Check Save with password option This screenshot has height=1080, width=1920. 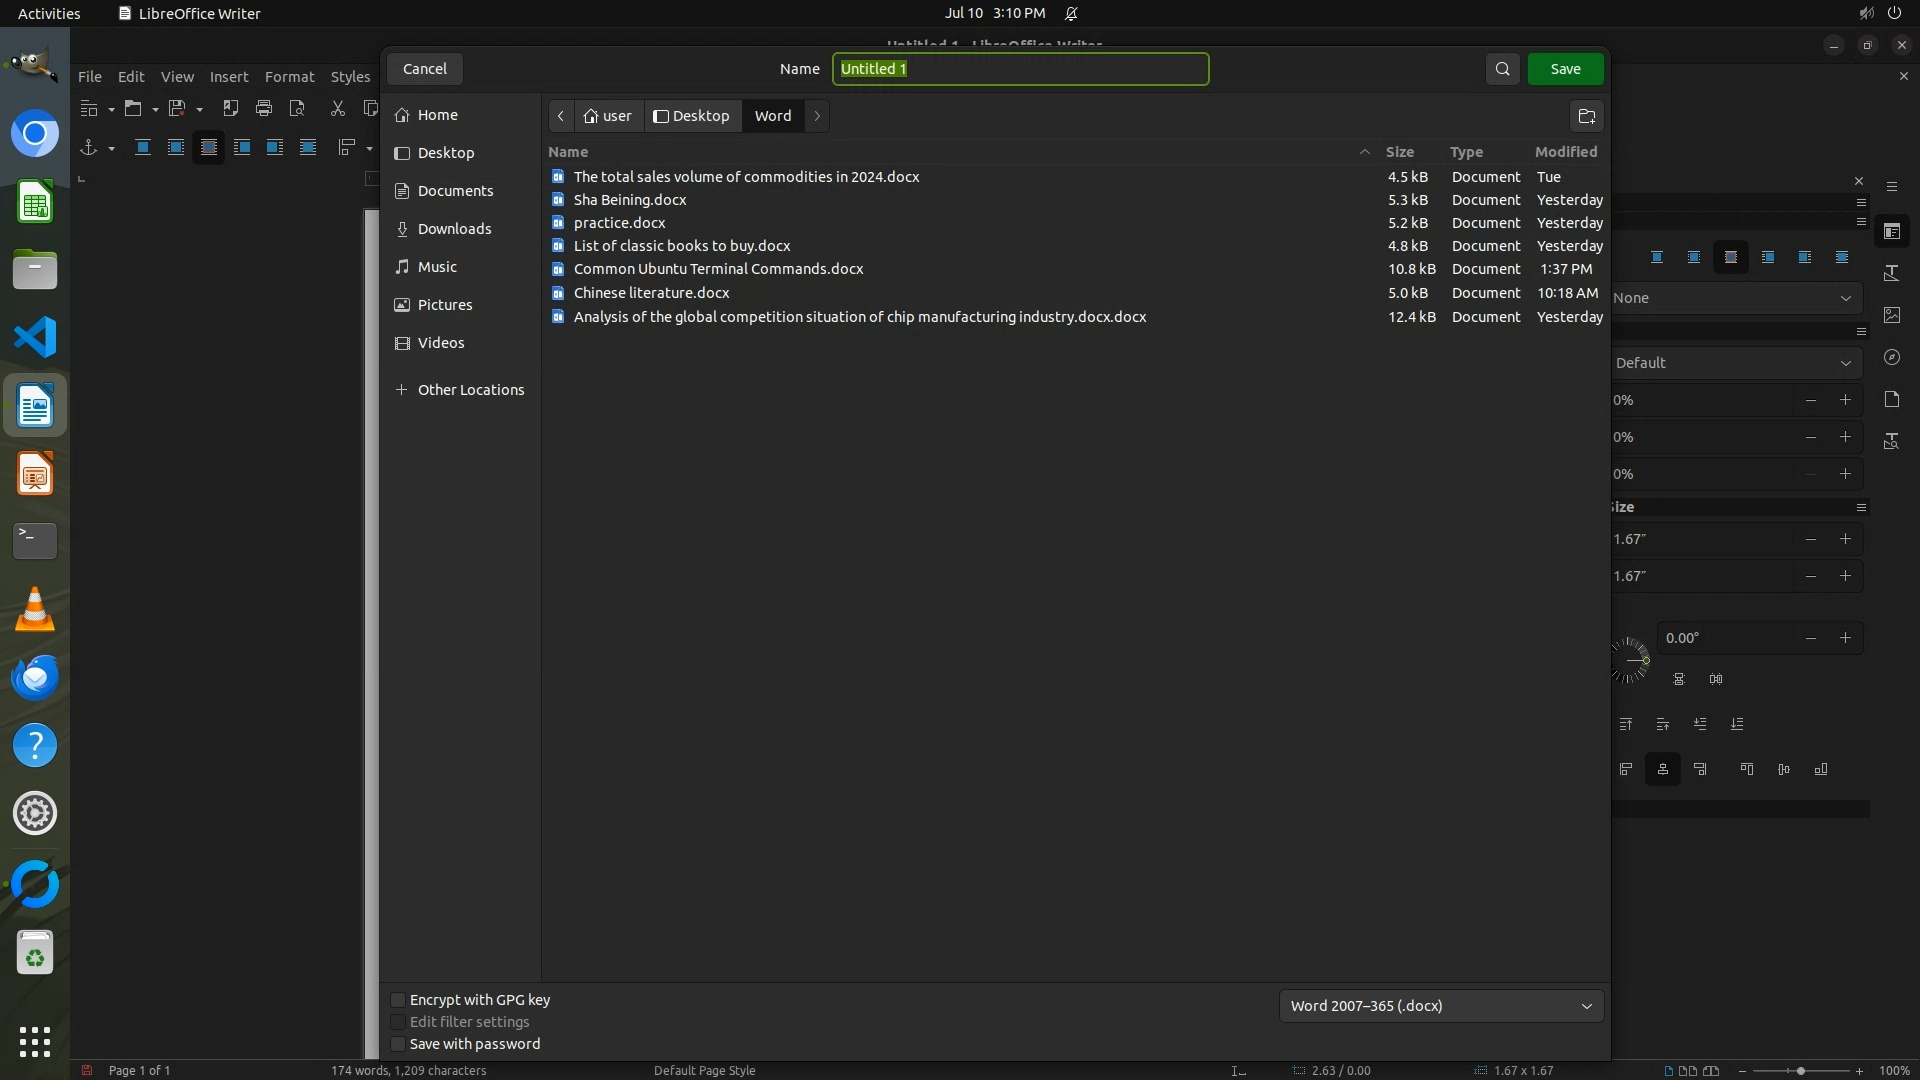tap(398, 1044)
